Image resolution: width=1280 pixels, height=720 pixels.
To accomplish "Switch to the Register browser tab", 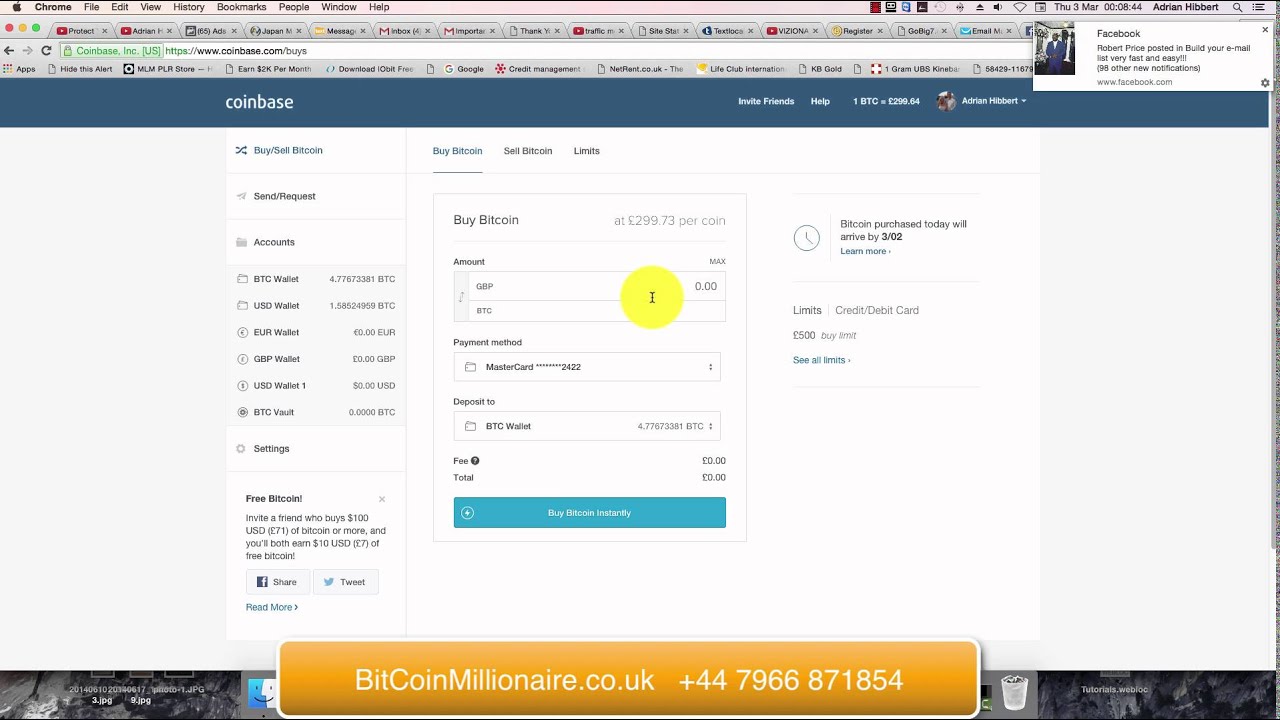I will pyautogui.click(x=860, y=31).
